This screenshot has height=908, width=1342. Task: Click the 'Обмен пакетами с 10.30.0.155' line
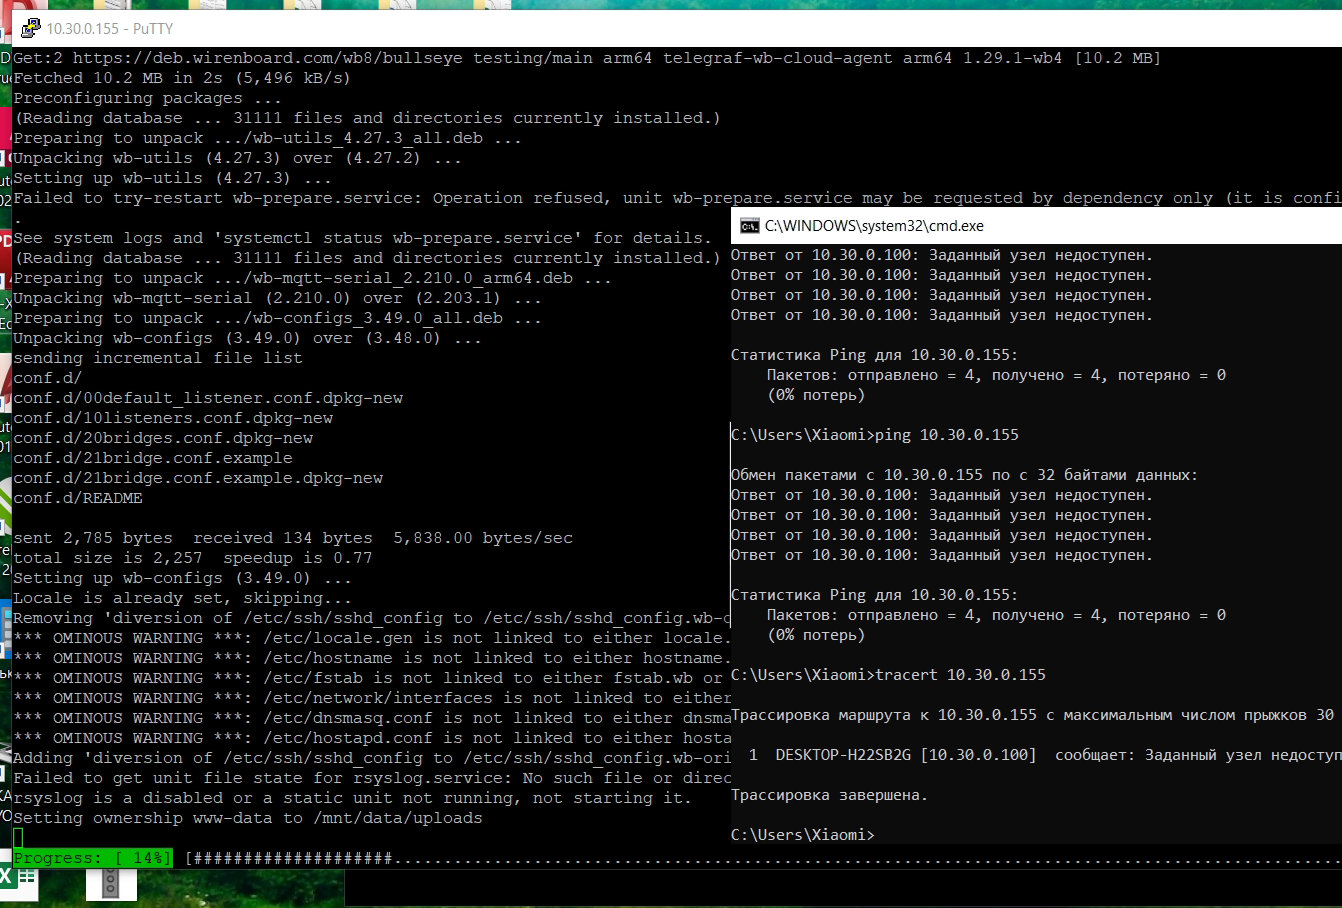(x=964, y=475)
